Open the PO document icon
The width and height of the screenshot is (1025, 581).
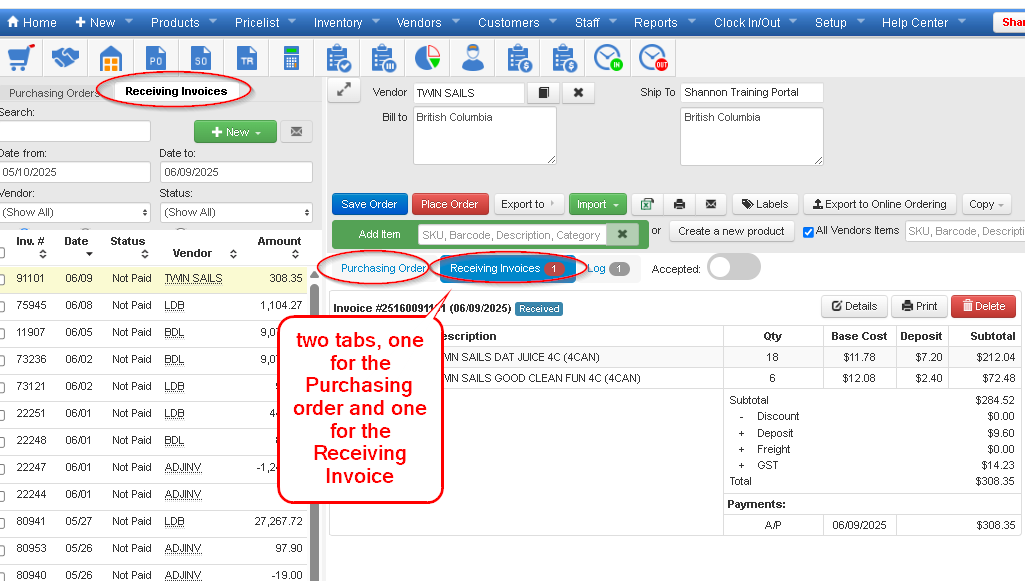pos(156,58)
